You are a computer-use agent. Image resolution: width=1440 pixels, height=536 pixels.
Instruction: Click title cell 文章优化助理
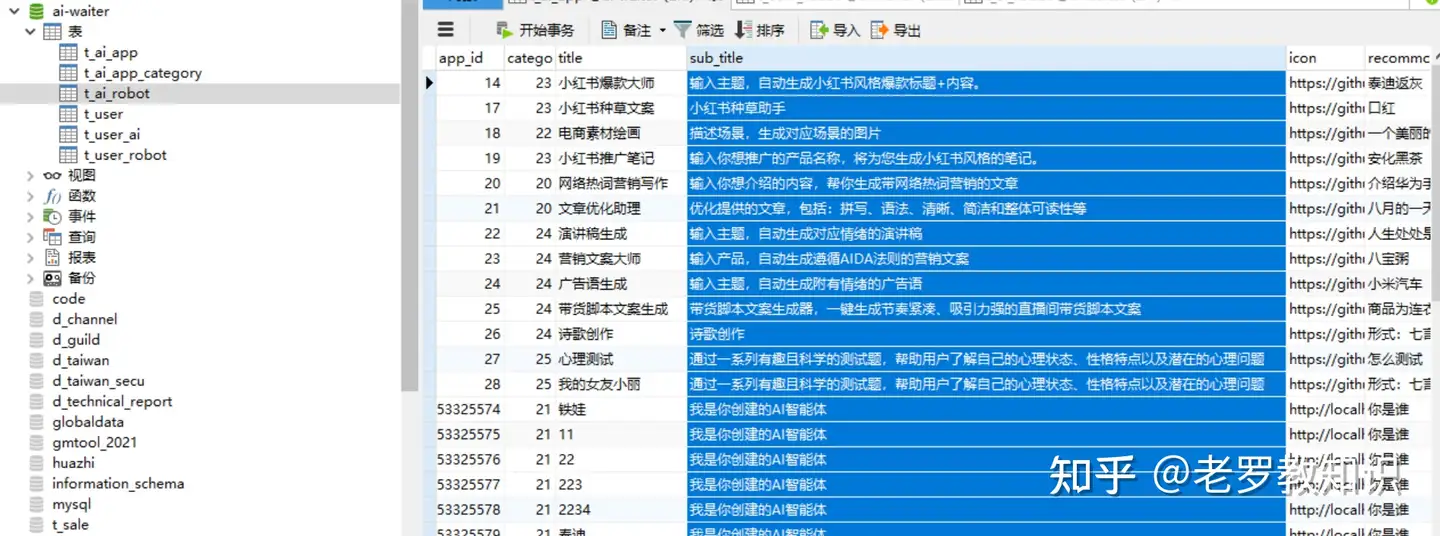tap(620, 208)
